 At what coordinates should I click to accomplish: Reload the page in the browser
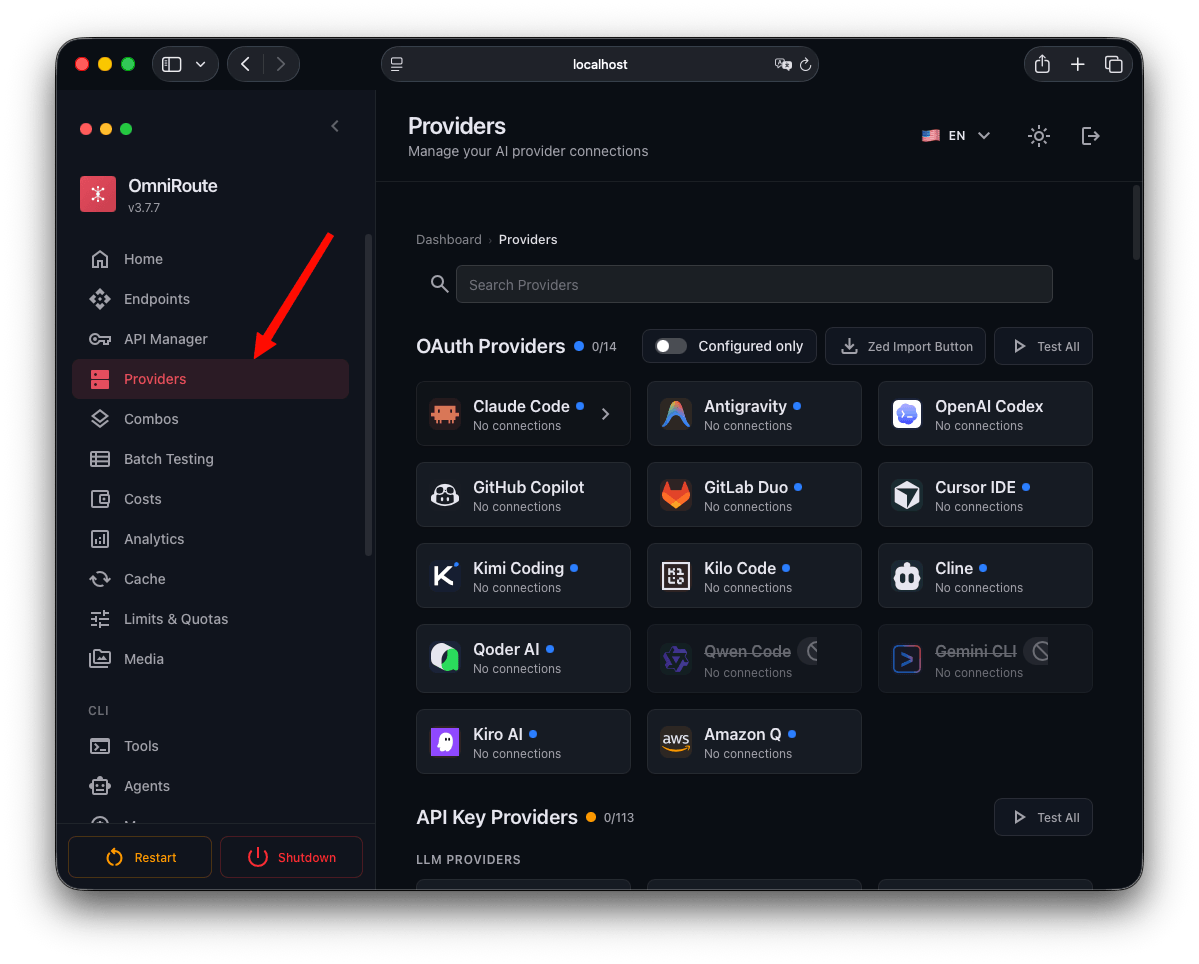coord(805,64)
